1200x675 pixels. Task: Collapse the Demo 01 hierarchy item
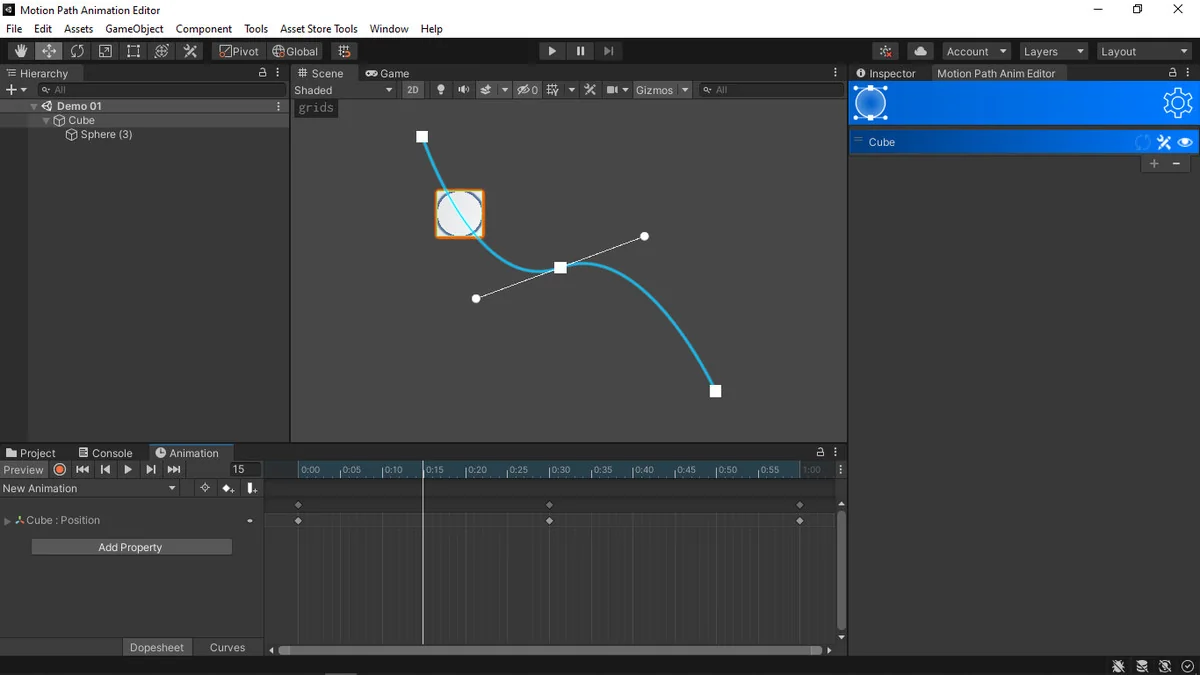34,105
